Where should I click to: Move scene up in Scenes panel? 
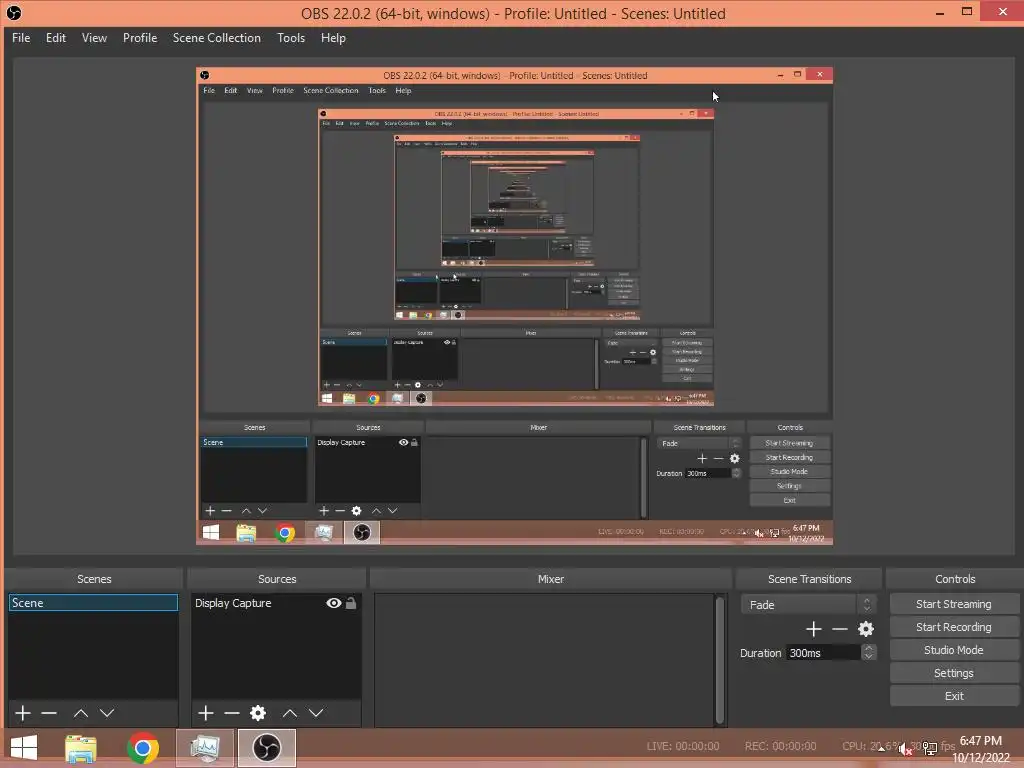click(x=81, y=712)
